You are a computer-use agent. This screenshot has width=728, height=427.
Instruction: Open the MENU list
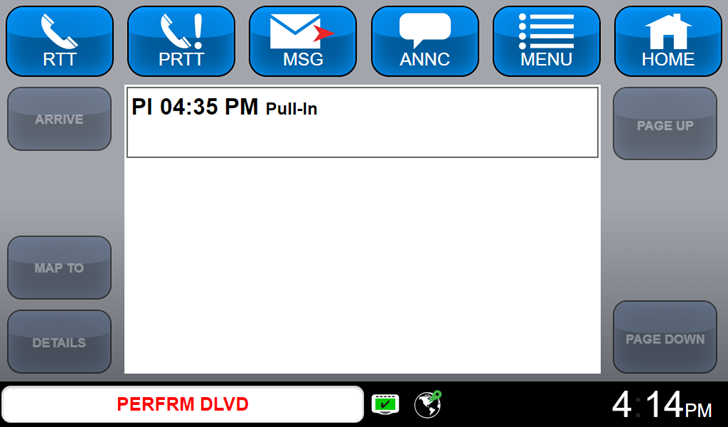point(546,41)
